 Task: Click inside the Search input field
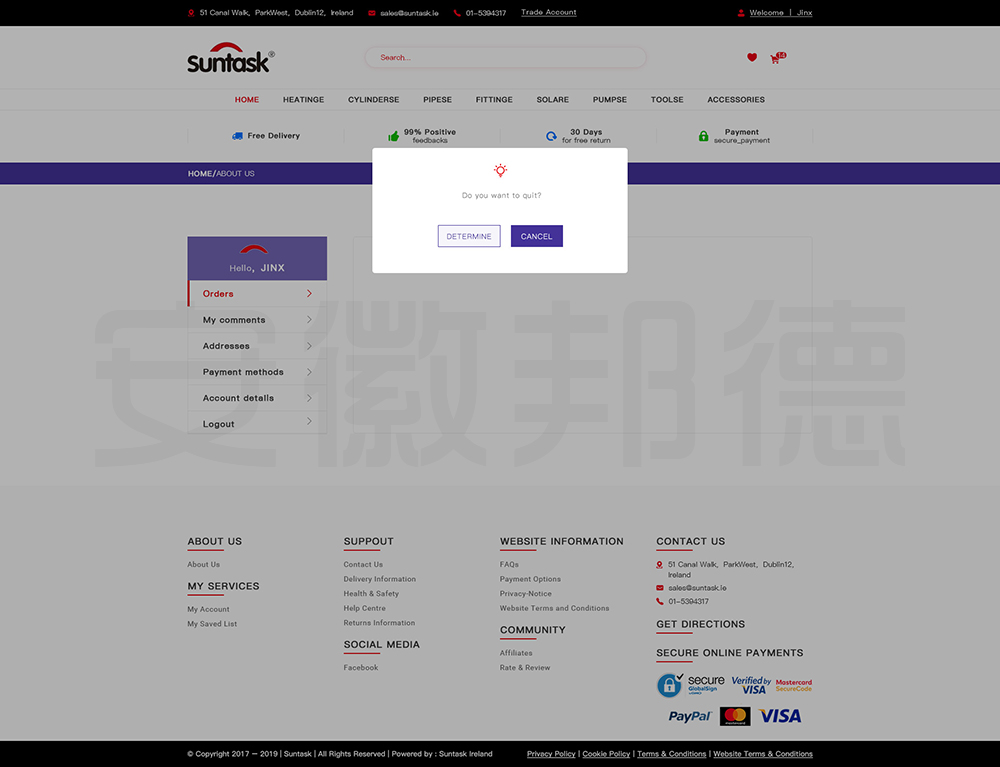(x=505, y=58)
